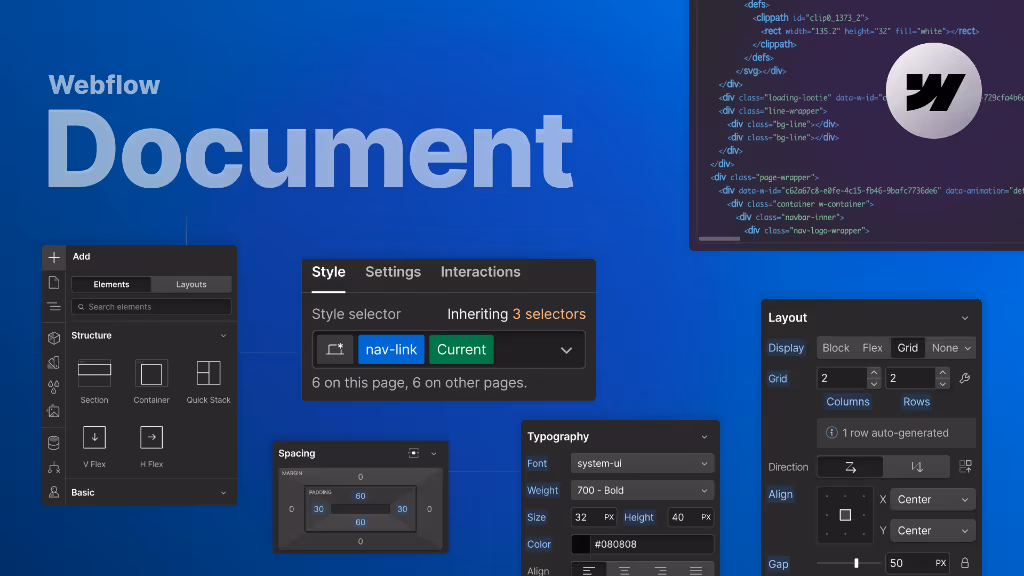Align text left

pyautogui.click(x=588, y=570)
